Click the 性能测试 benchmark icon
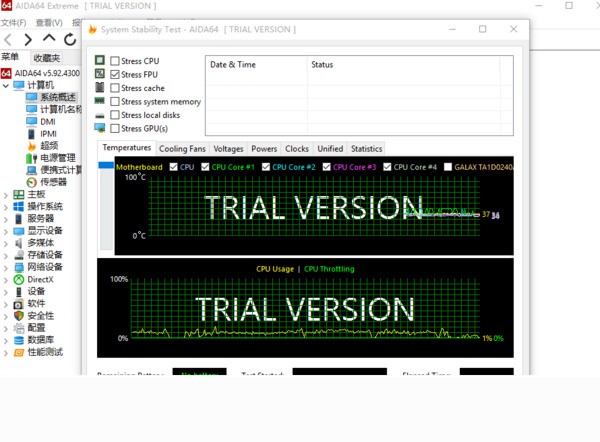Image resolution: width=600 pixels, height=442 pixels. (18, 352)
